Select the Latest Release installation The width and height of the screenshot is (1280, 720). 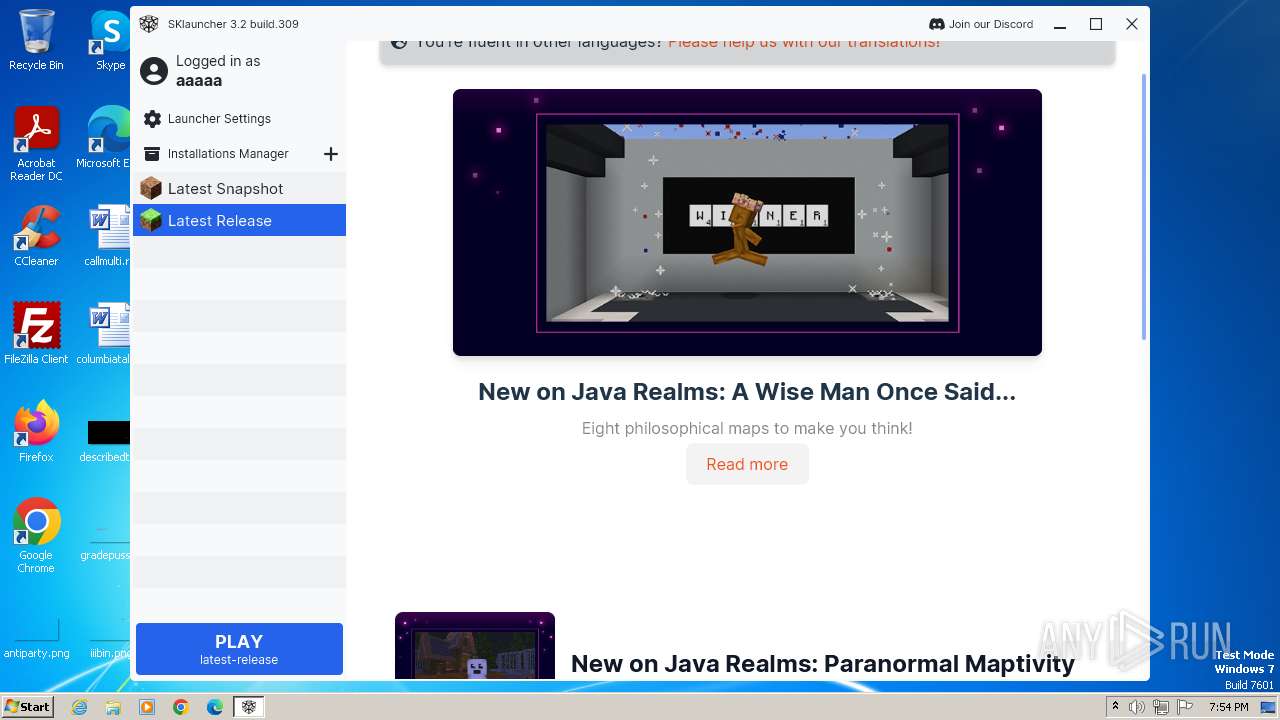pos(239,220)
